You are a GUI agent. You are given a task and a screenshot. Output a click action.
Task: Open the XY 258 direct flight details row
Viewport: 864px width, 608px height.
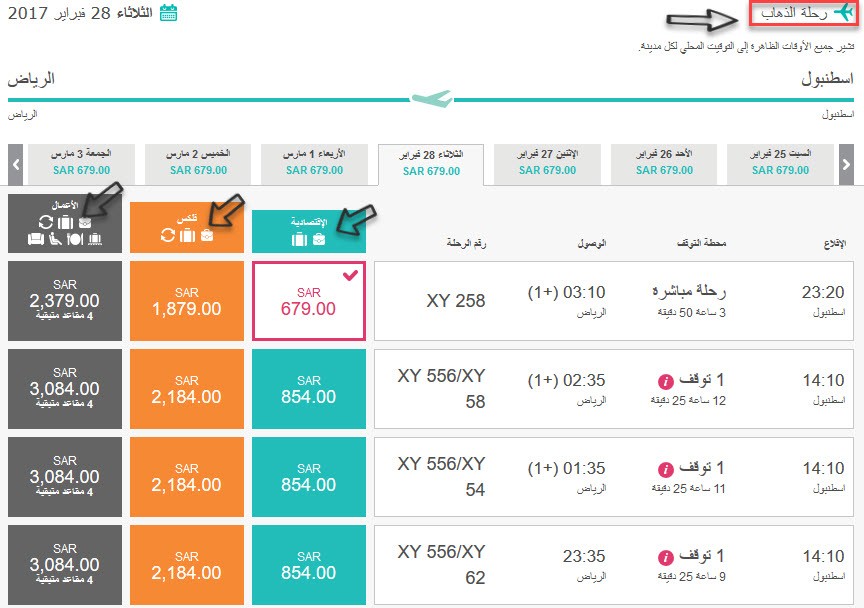point(614,301)
